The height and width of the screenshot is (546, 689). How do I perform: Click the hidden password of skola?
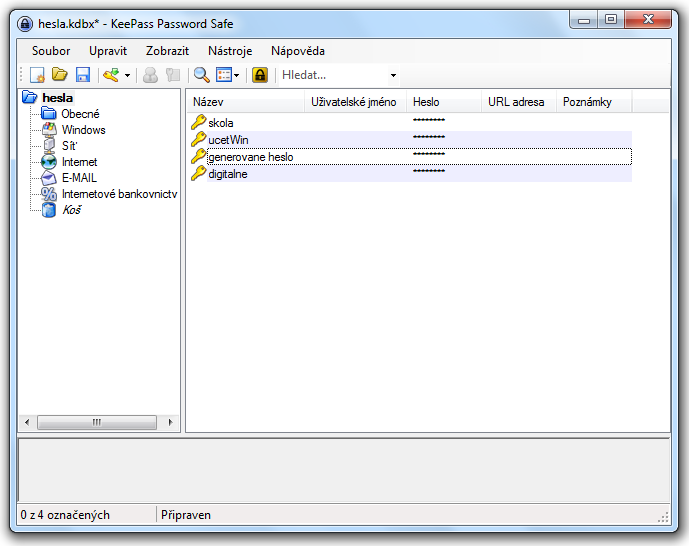pyautogui.click(x=429, y=120)
